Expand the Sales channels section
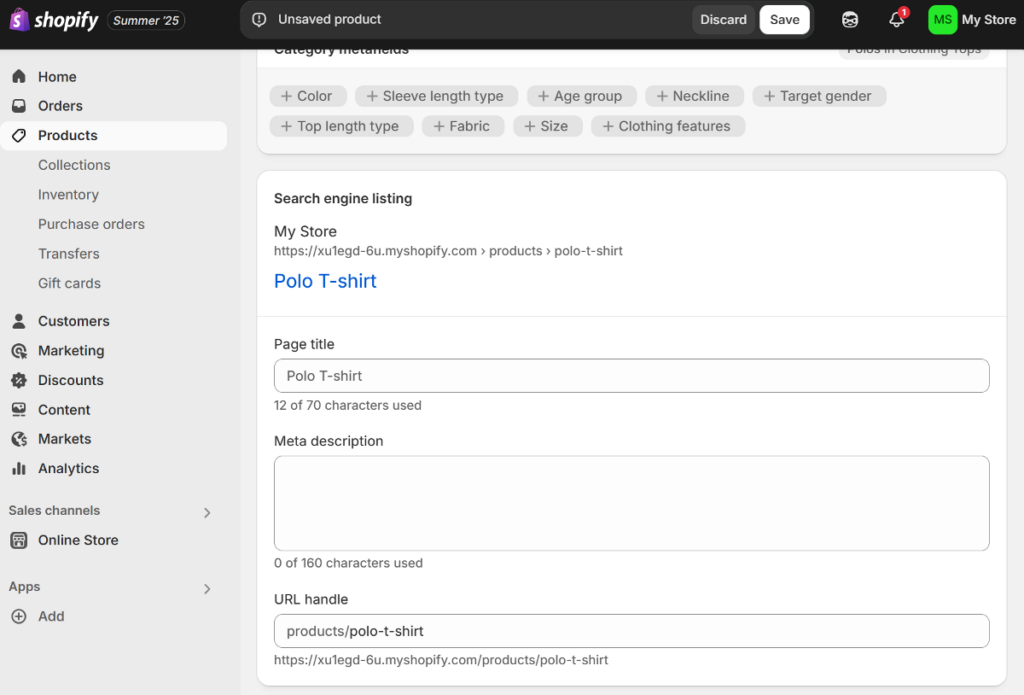The height and width of the screenshot is (695, 1024). click(207, 511)
